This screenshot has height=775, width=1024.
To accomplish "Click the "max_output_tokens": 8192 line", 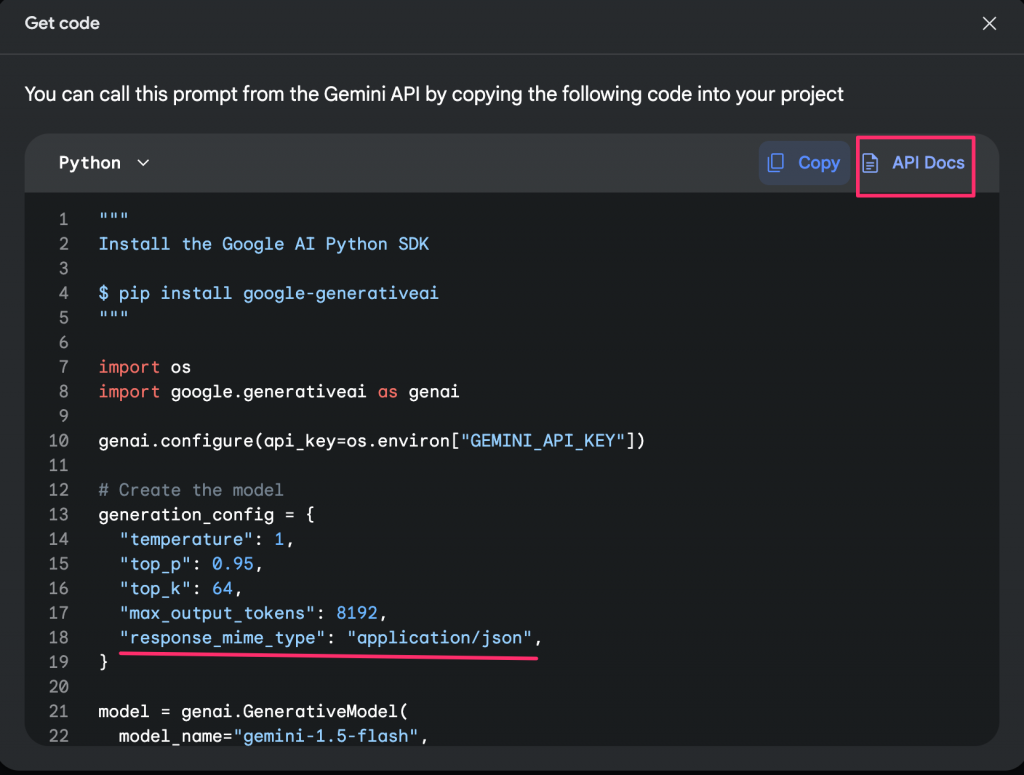I will (x=253, y=613).
